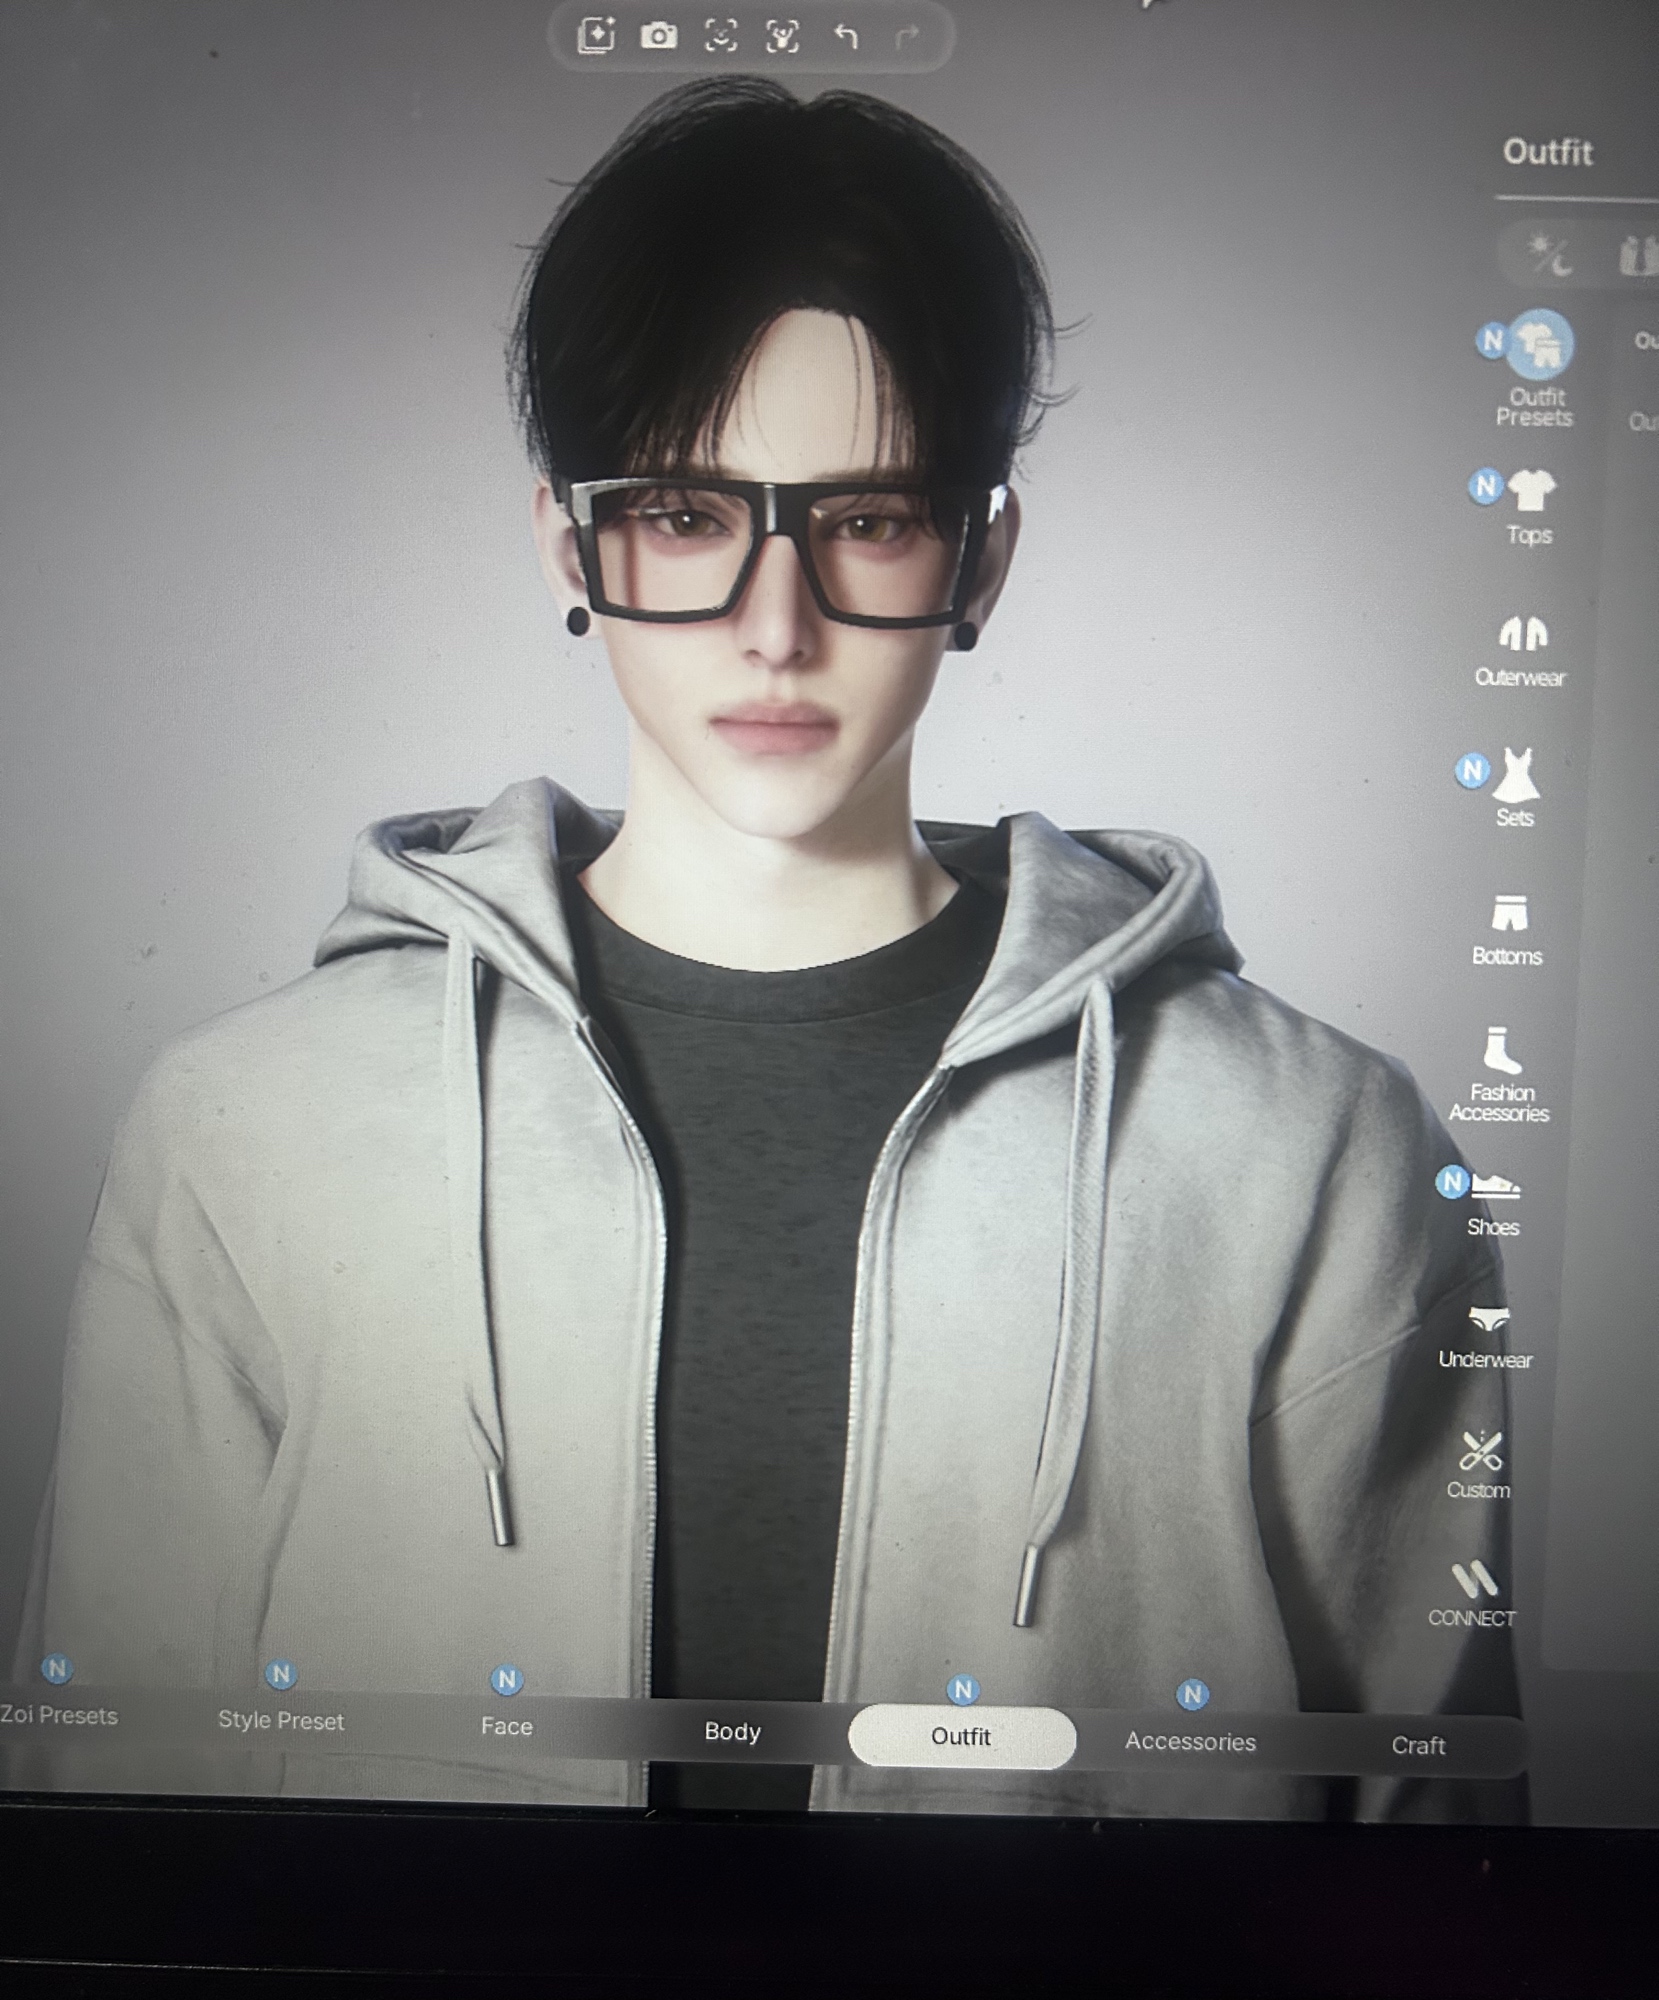Switch to the Body tab
This screenshot has height=2000, width=1659.
click(x=732, y=1731)
